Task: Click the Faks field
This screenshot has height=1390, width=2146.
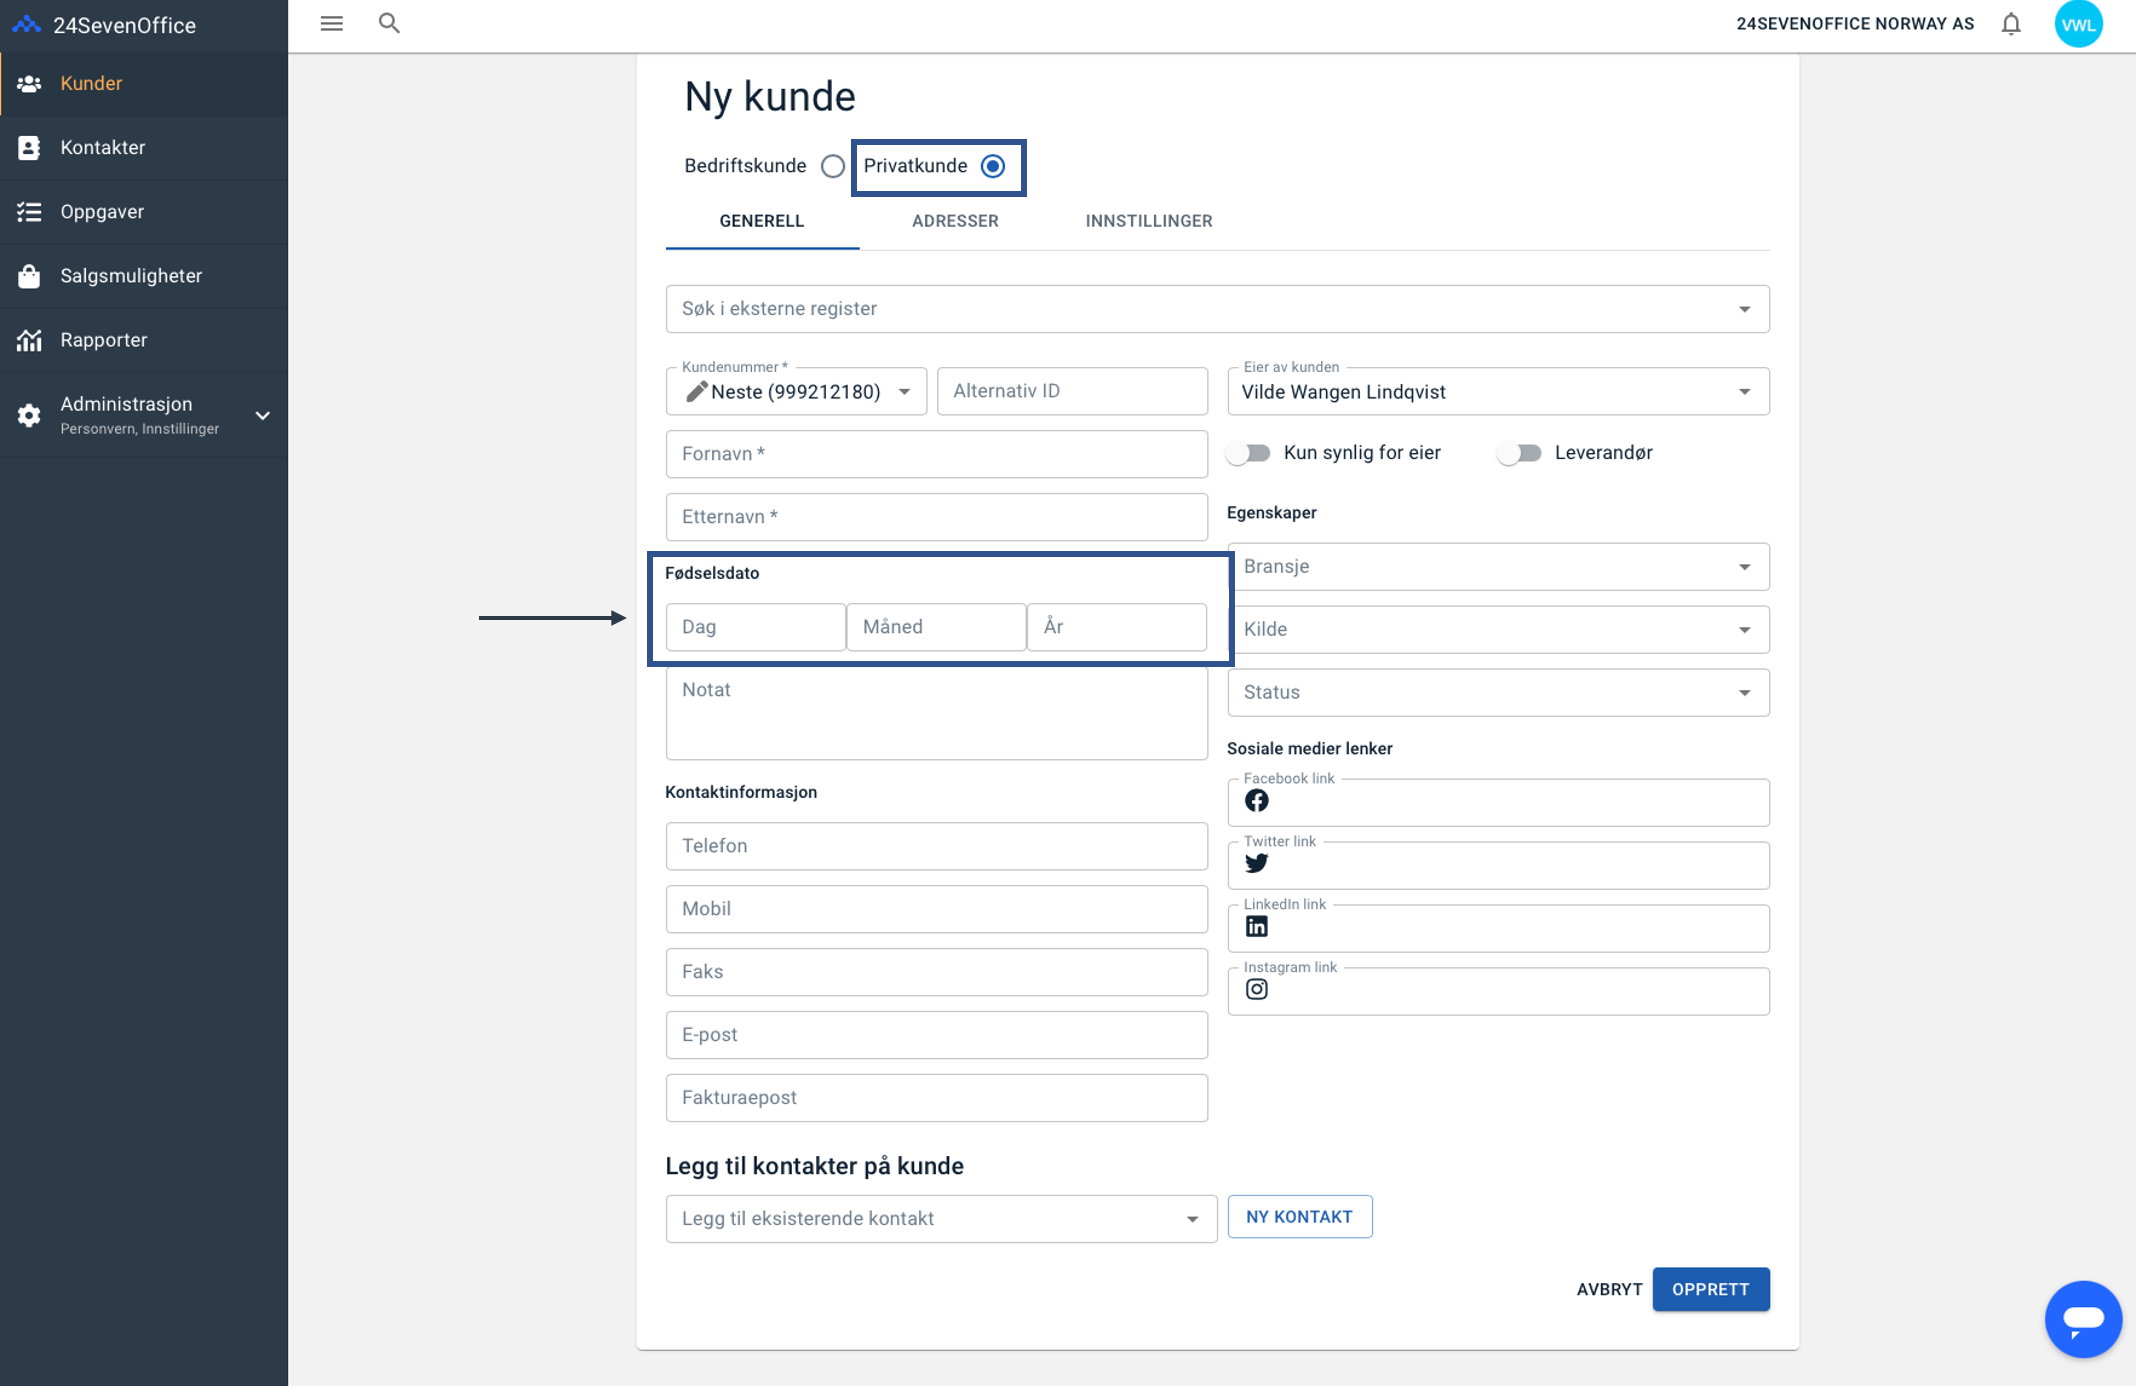Action: [936, 972]
